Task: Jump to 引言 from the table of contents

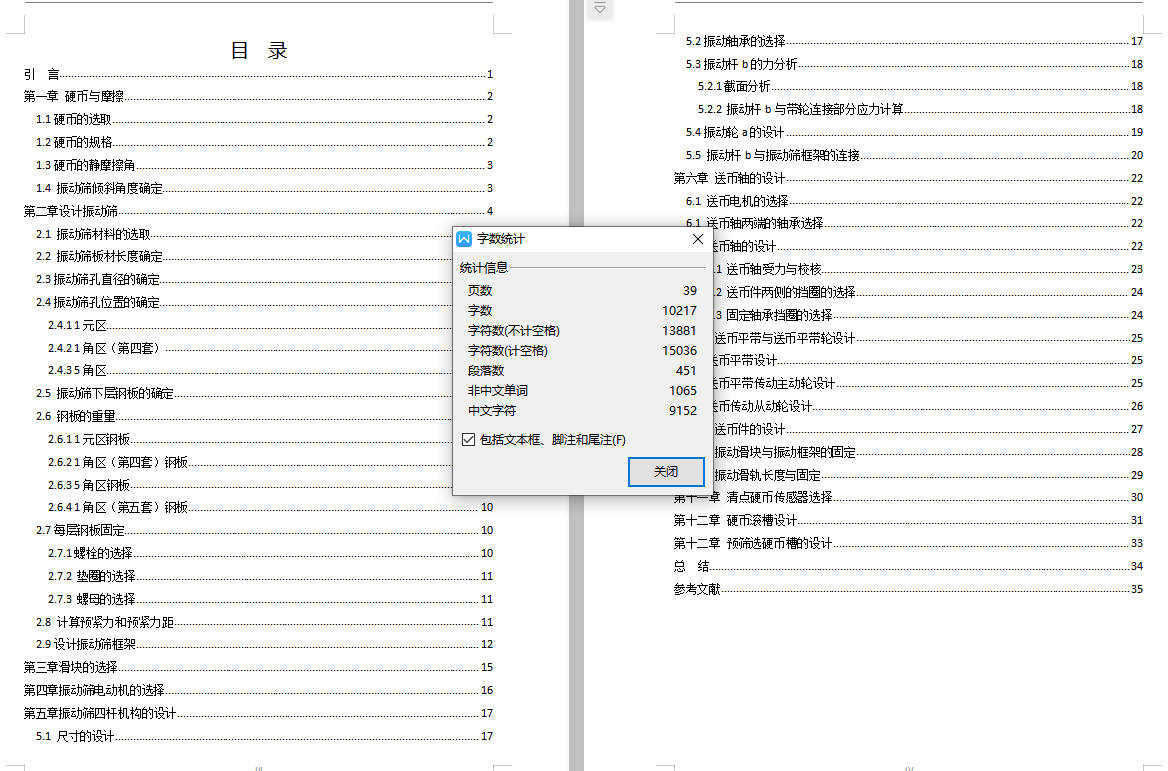Action: pyautogui.click(x=36, y=73)
